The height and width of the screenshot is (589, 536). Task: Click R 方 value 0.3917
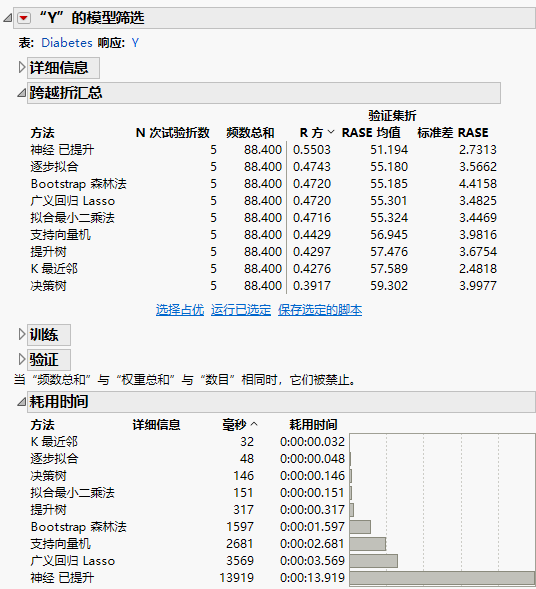[x=312, y=286]
